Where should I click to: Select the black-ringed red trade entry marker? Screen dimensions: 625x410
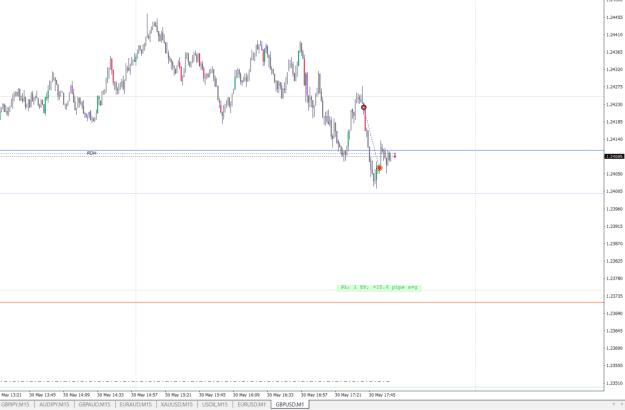pos(364,107)
